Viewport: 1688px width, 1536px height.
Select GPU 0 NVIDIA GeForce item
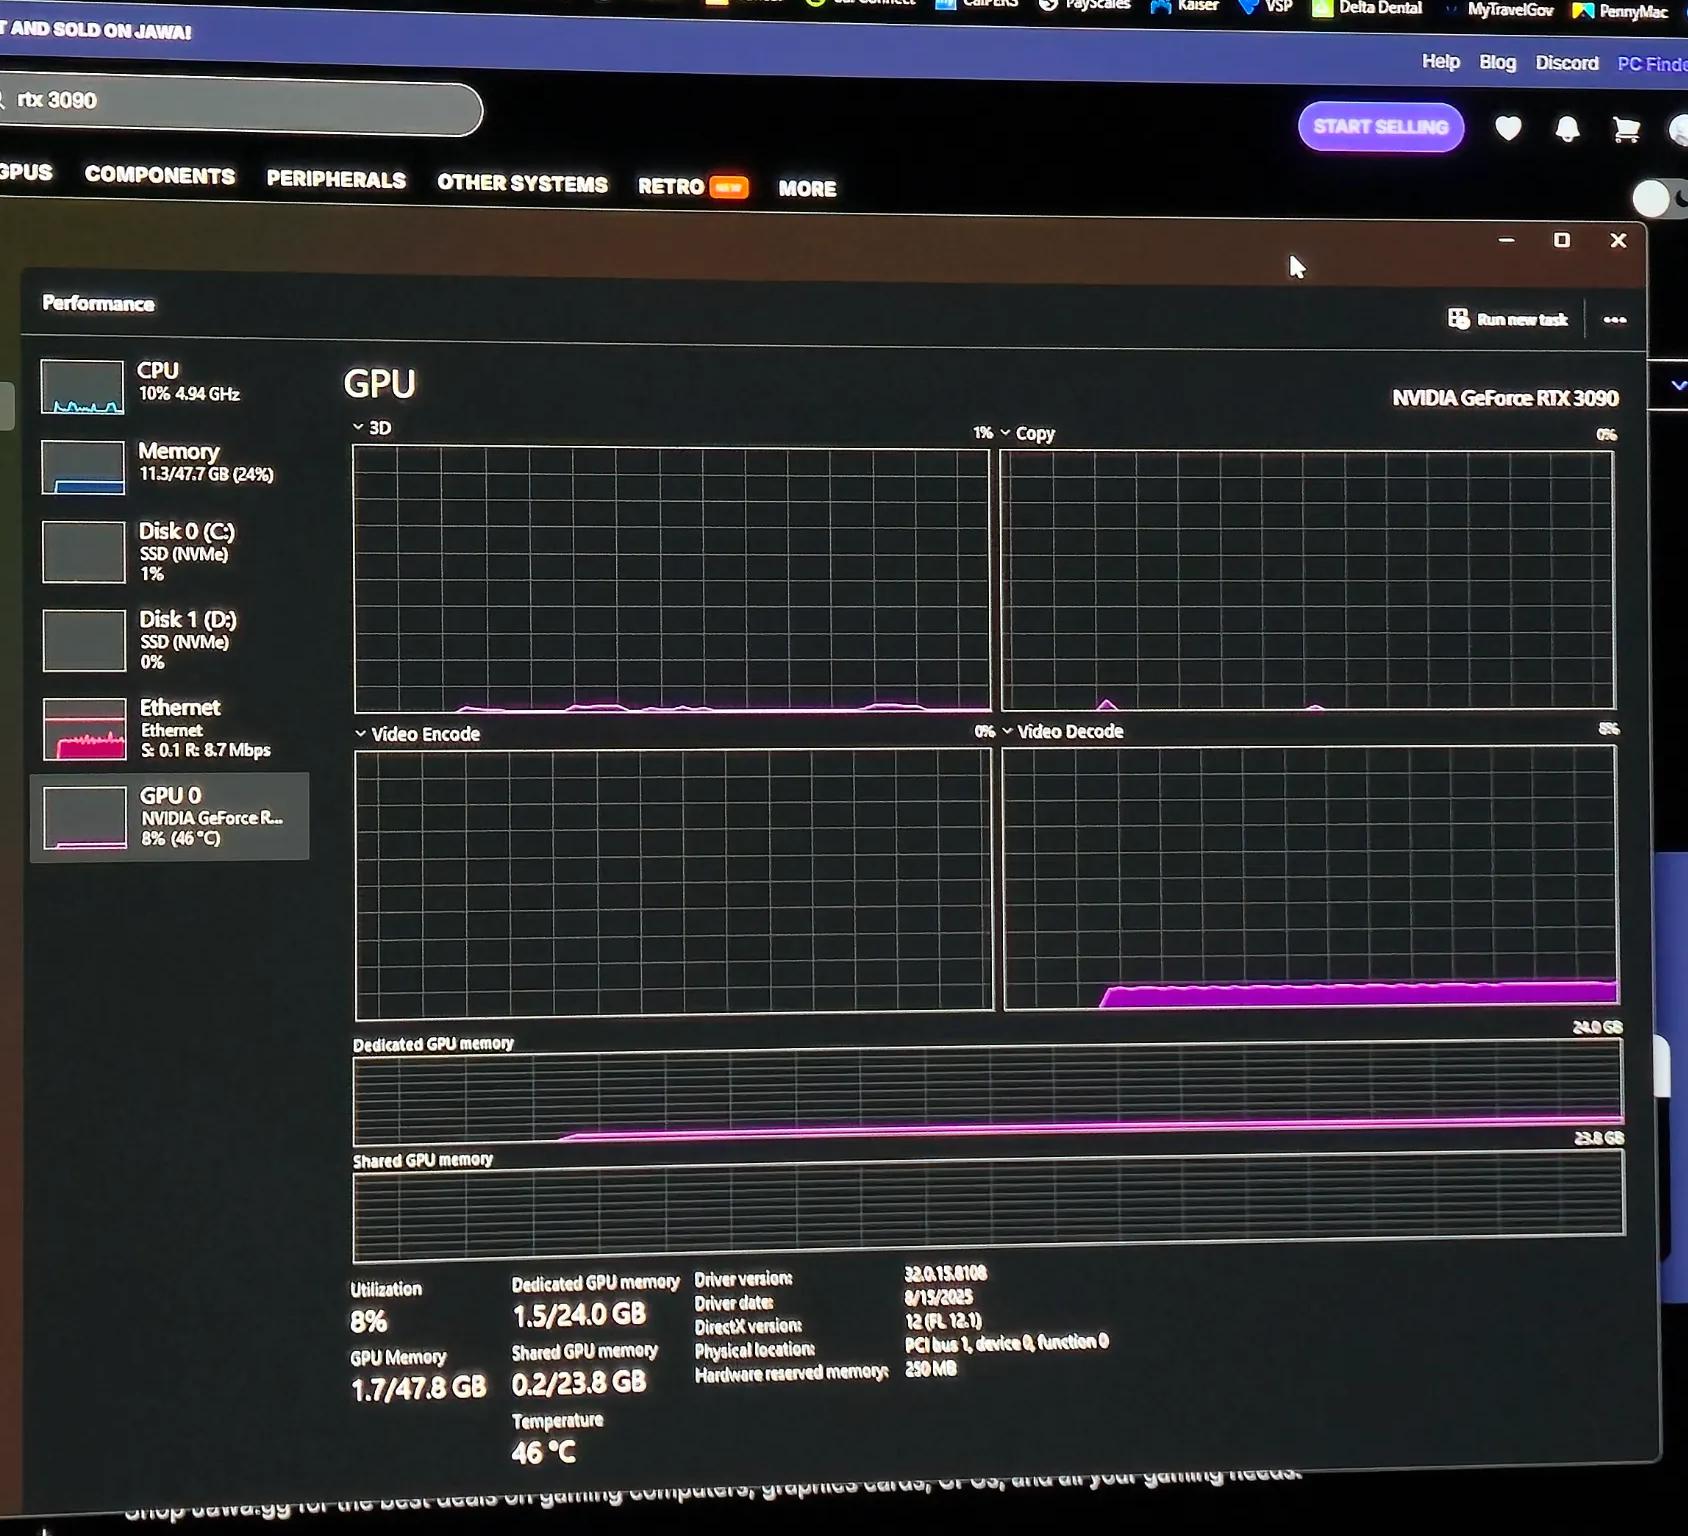tap(170, 817)
